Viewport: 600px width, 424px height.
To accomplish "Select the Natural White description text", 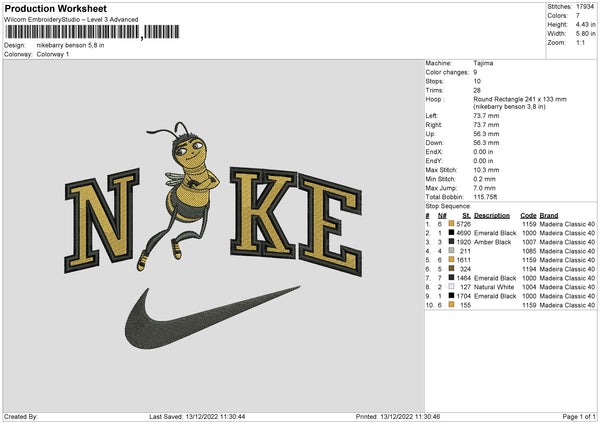I will coord(494,287).
